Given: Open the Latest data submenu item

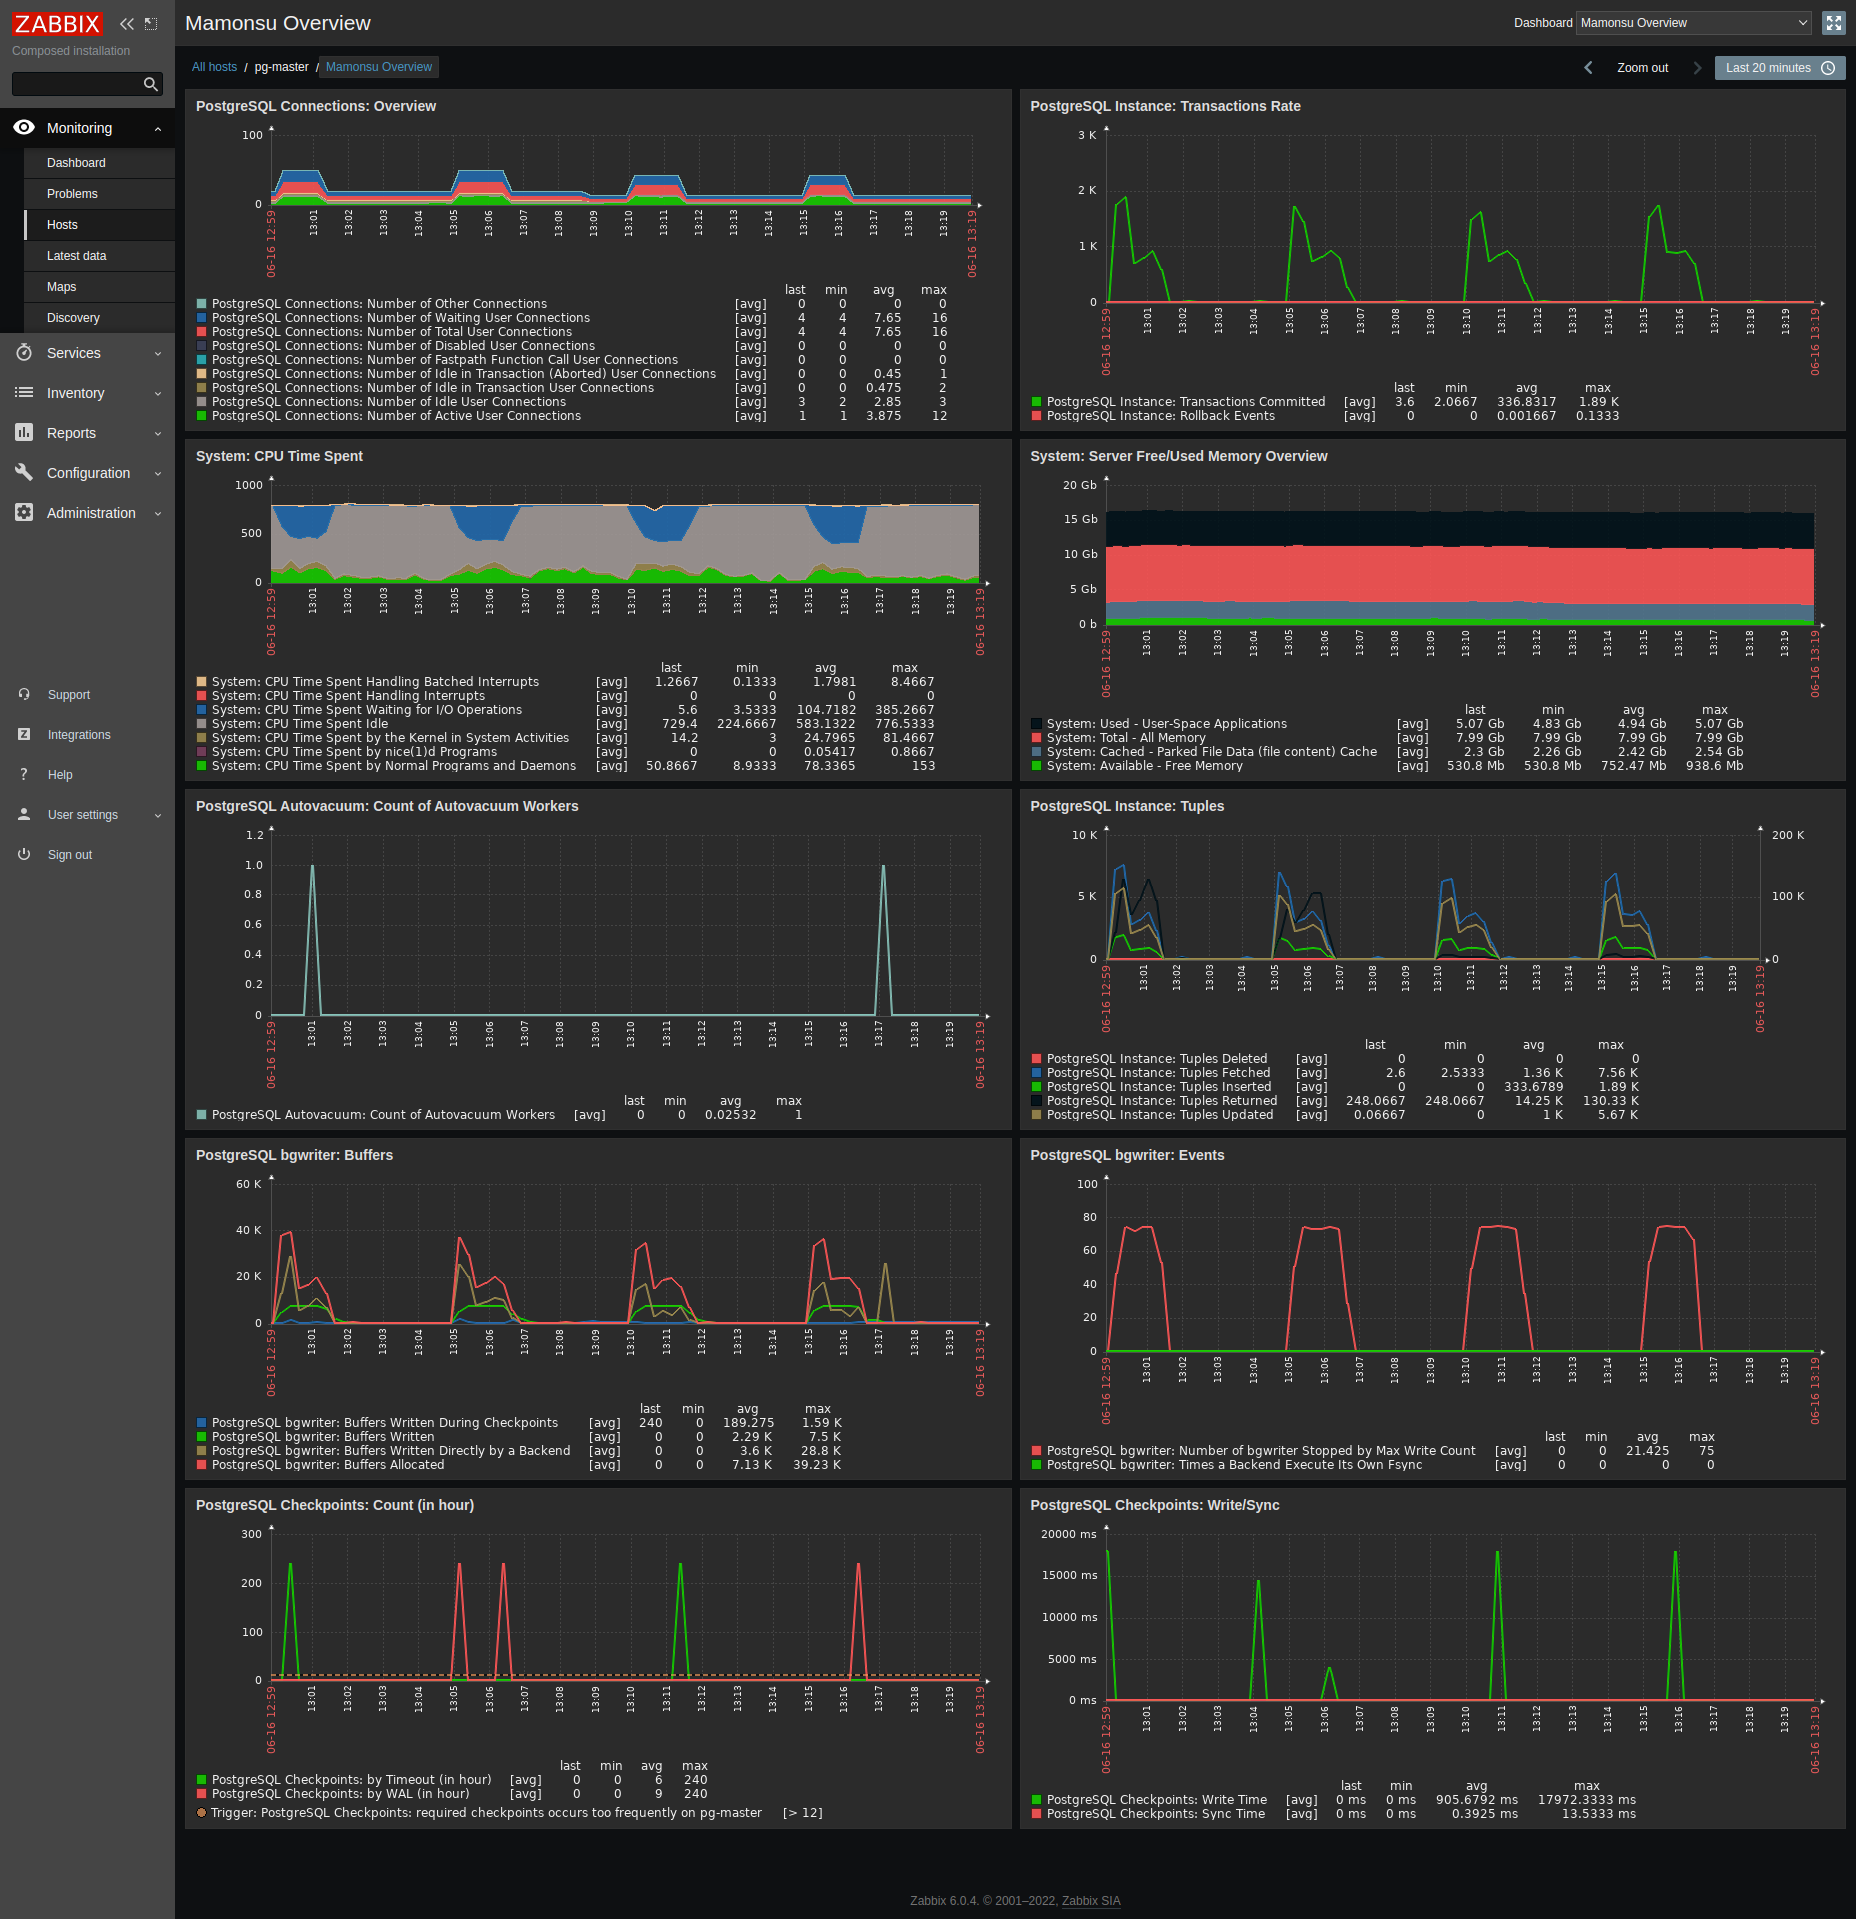Looking at the screenshot, I should [x=99, y=256].
